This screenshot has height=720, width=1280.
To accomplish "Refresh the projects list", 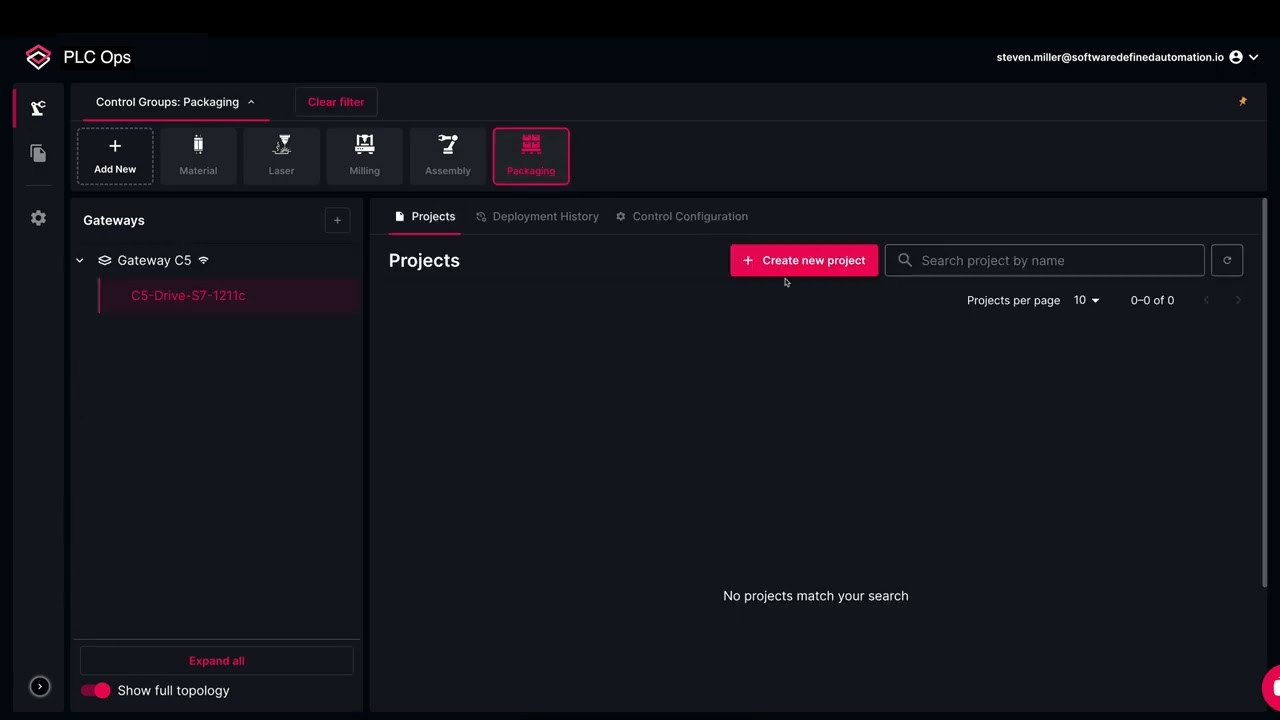I will tap(1227, 260).
